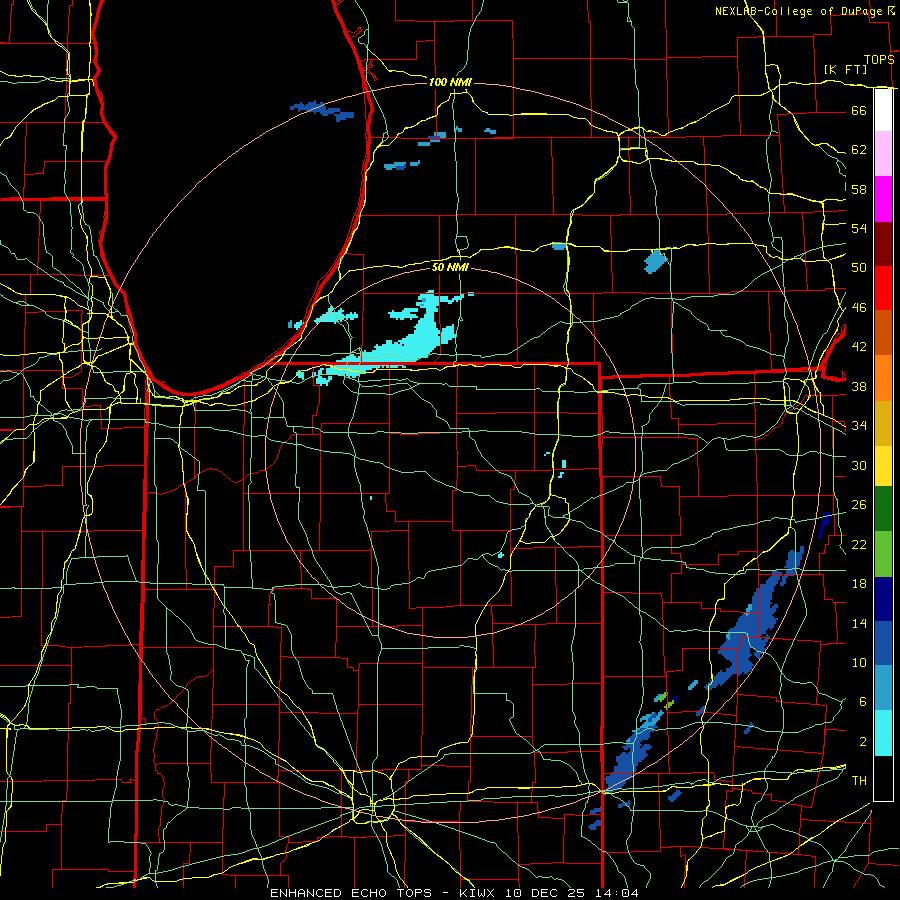Click the bright red legend color band
The height and width of the screenshot is (900, 900).
click(x=883, y=288)
